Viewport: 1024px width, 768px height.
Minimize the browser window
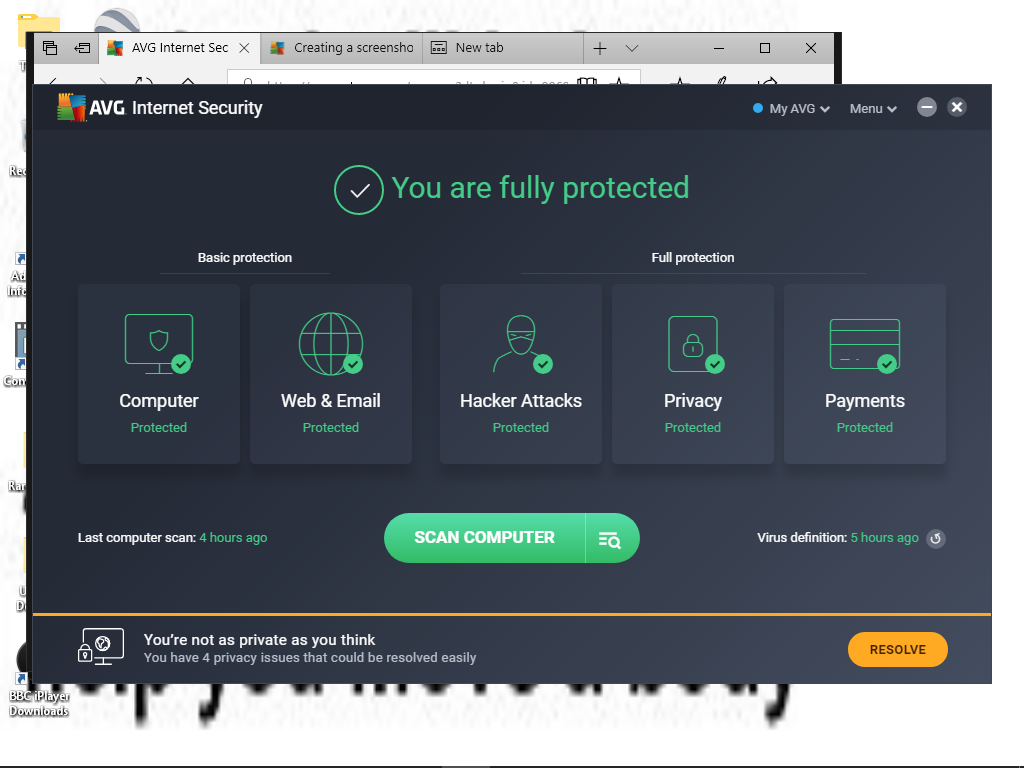click(719, 48)
